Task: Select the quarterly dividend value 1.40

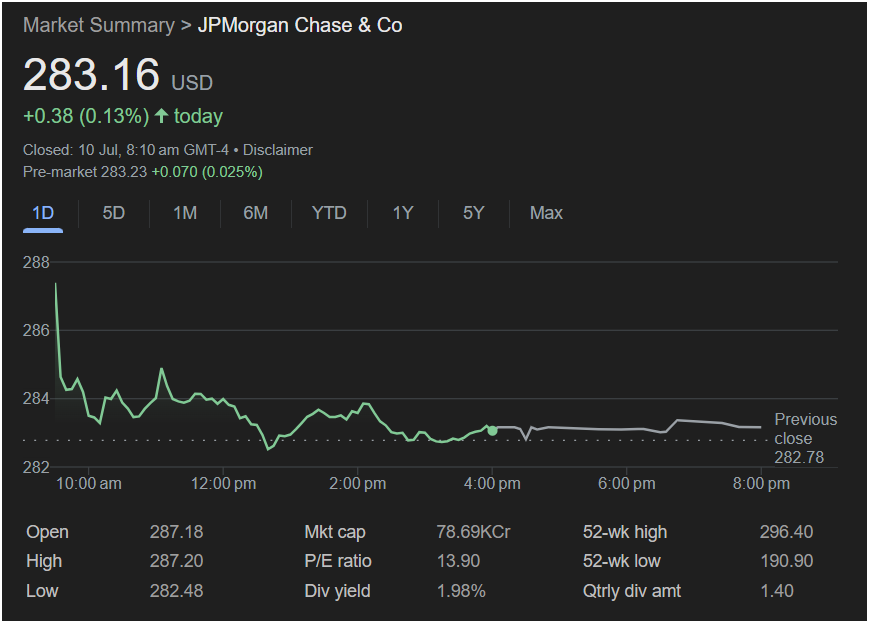Action: (777, 591)
